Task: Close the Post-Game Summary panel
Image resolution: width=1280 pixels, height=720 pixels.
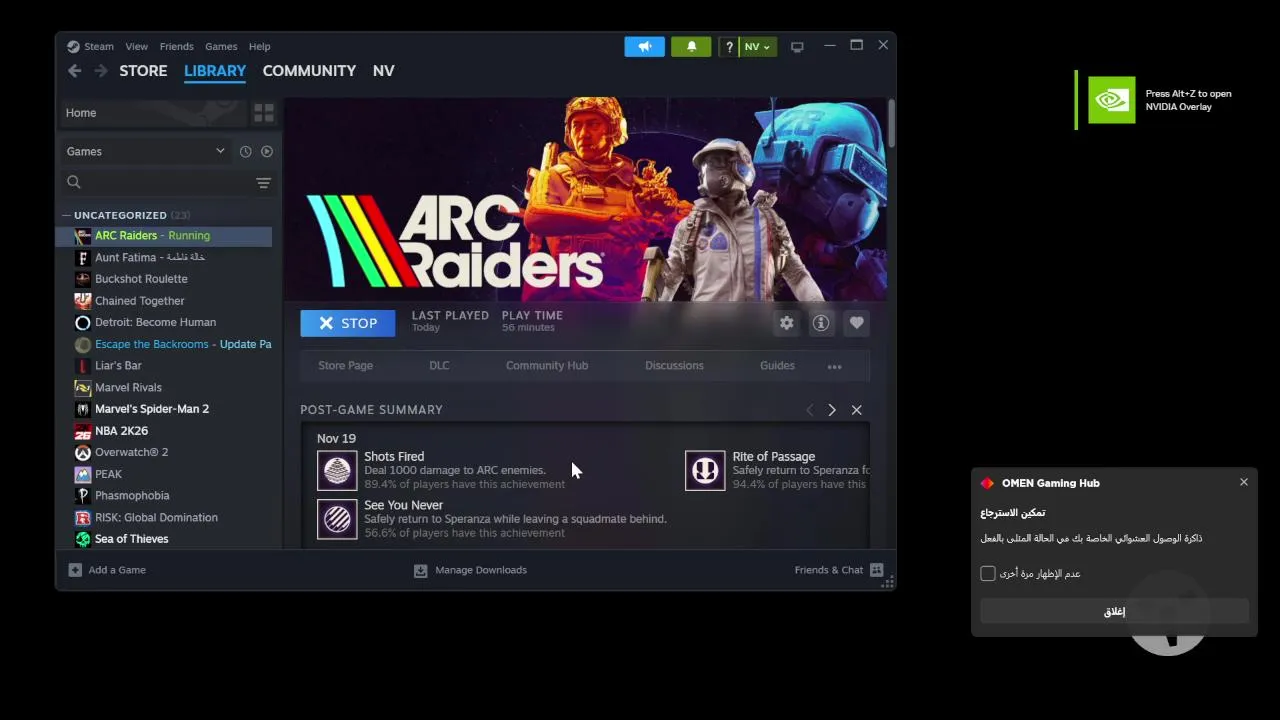Action: 857,410
